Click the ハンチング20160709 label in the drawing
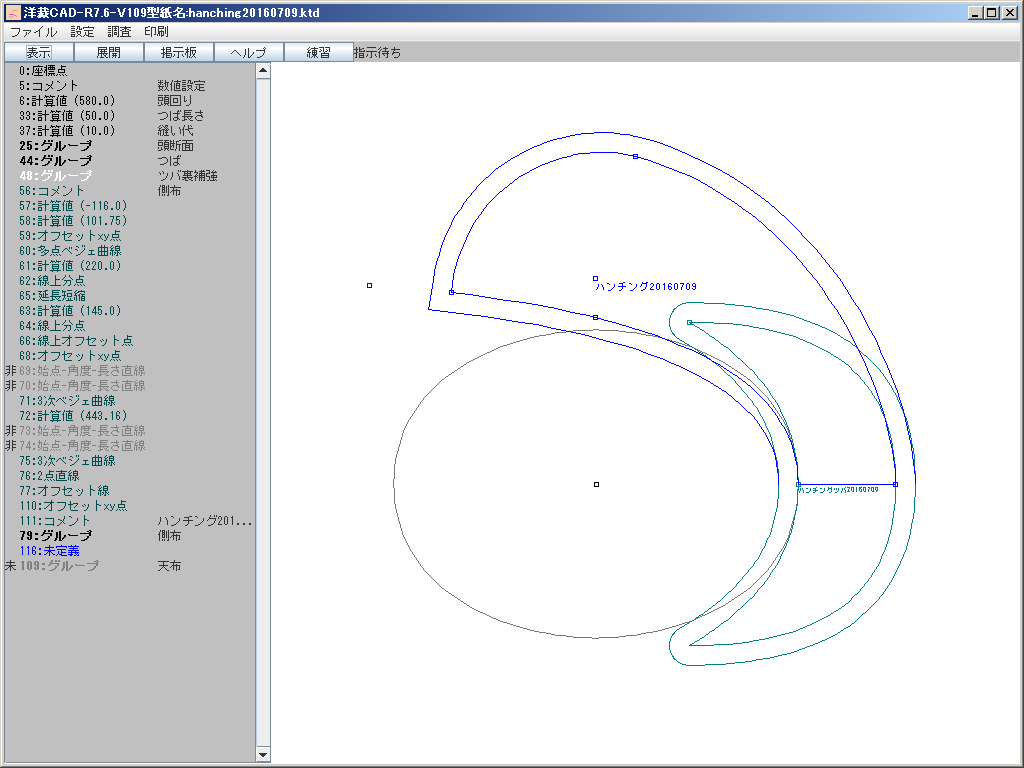Viewport: 1024px width, 768px height. (x=646, y=287)
